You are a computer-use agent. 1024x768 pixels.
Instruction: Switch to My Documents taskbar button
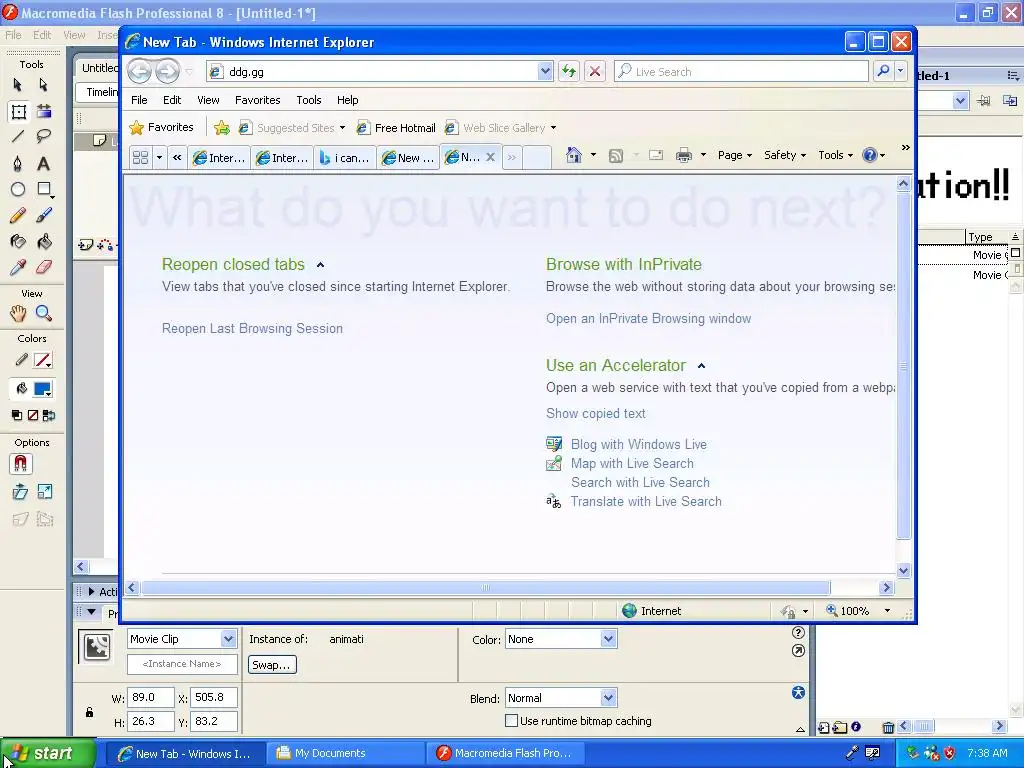pos(345,753)
